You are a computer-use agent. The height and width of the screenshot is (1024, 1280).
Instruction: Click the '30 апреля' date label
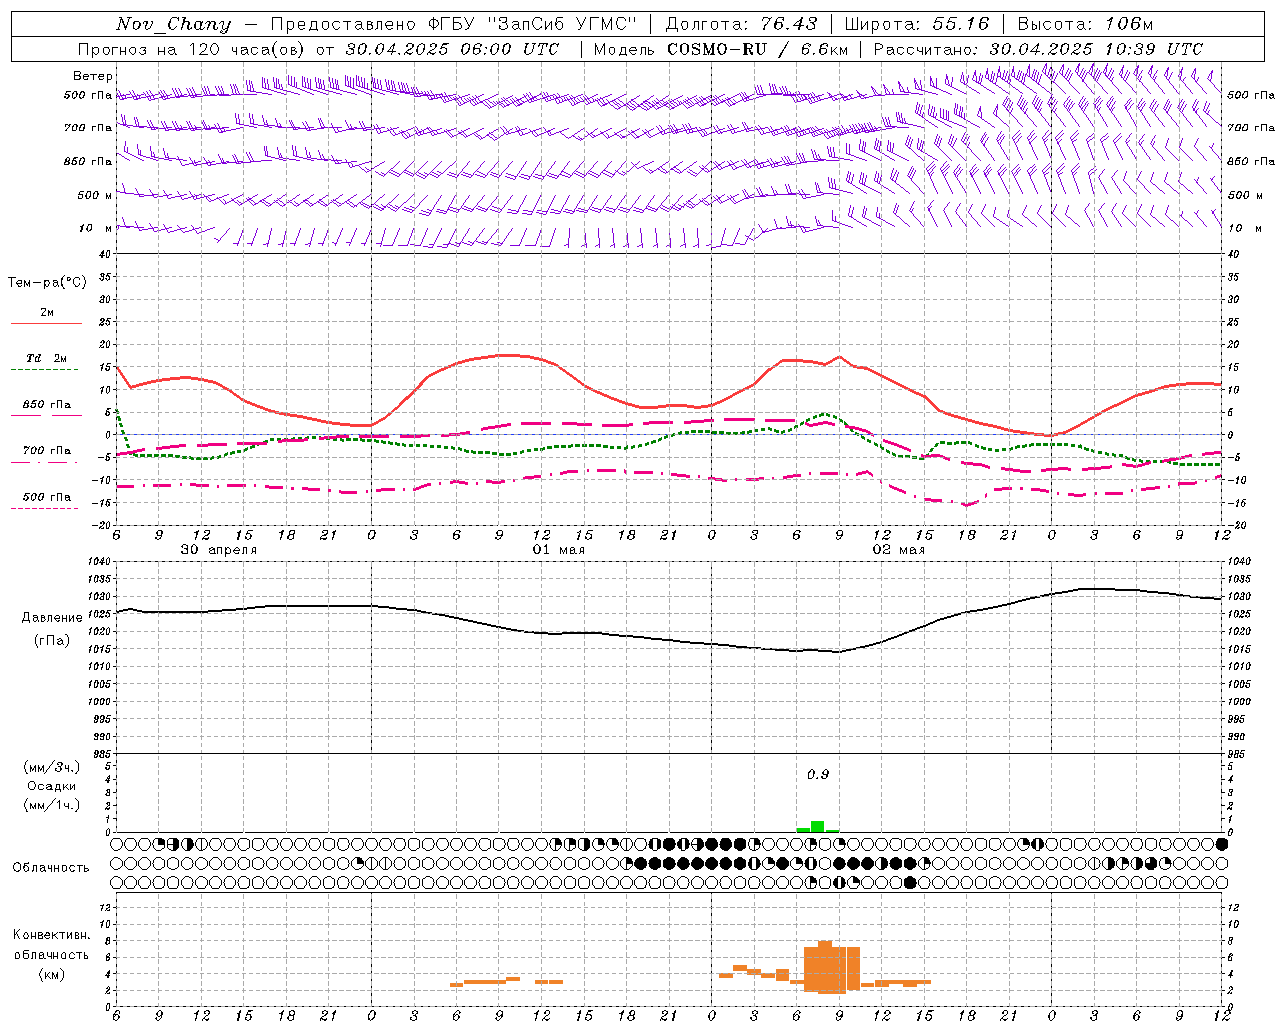219,550
